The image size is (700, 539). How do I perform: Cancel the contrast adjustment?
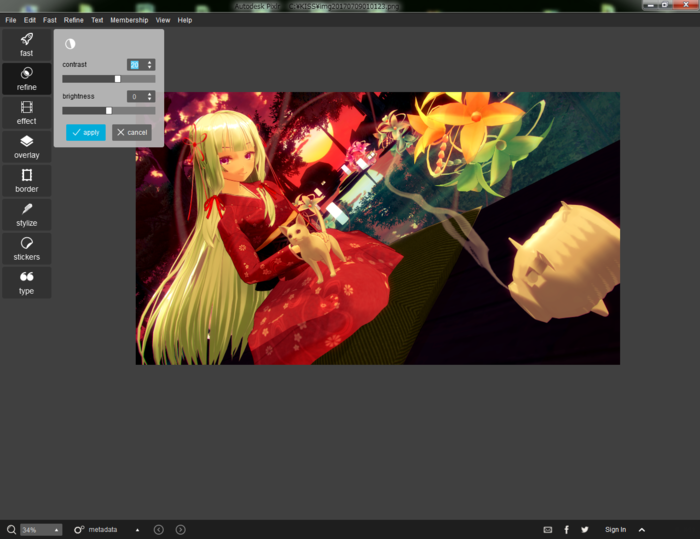tap(132, 132)
